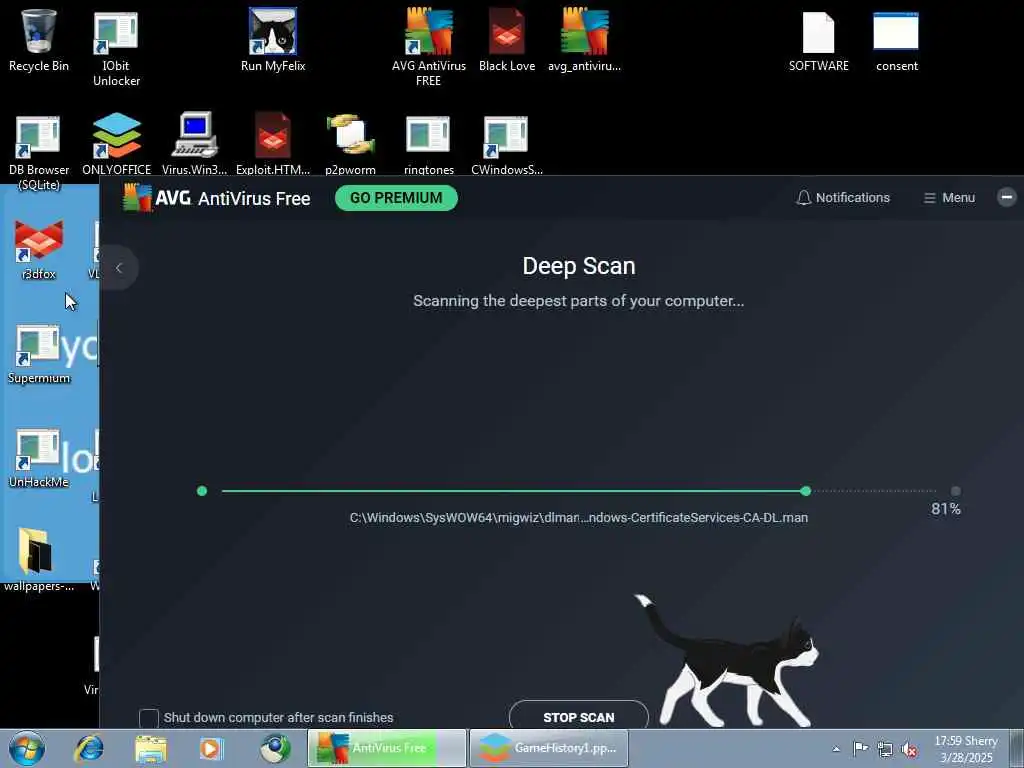Check Shut down computer after scan finishes
The height and width of the screenshot is (768, 1024).
pyautogui.click(x=149, y=718)
